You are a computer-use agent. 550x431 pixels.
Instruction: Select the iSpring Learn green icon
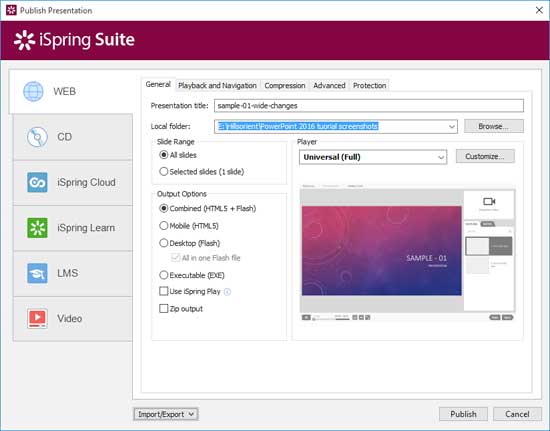(37, 228)
